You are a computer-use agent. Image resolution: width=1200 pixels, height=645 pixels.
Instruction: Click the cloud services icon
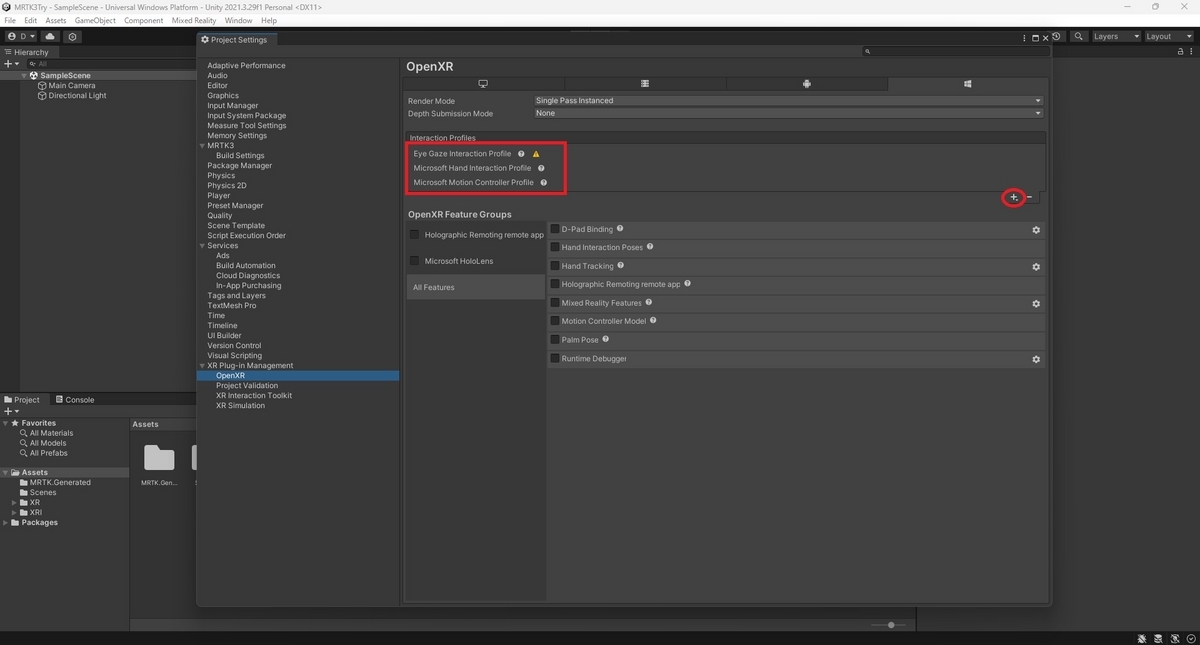coord(50,36)
